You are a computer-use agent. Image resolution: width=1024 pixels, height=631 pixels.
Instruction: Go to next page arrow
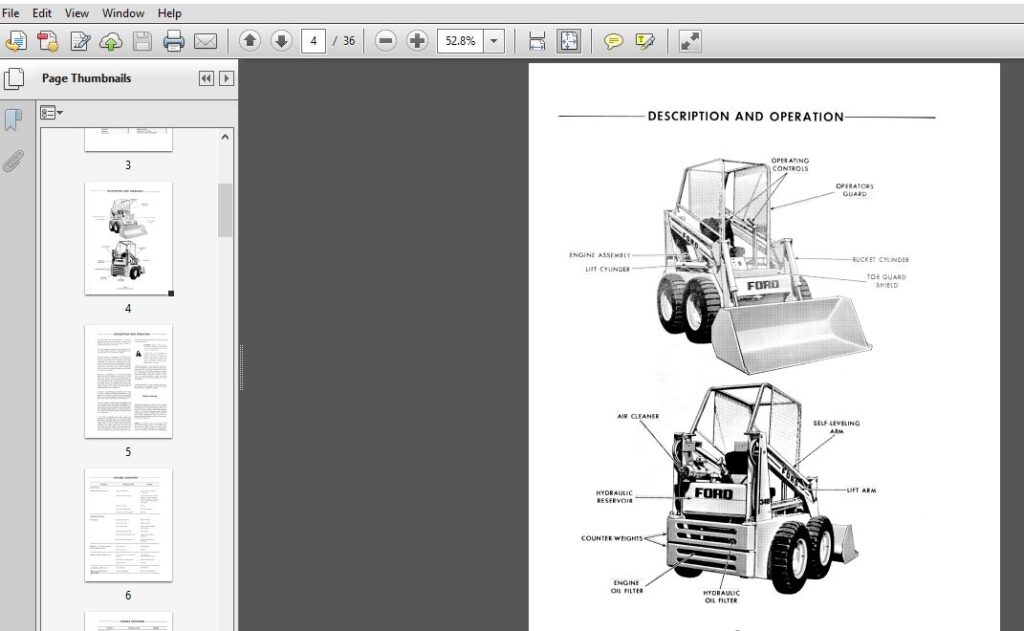(281, 41)
